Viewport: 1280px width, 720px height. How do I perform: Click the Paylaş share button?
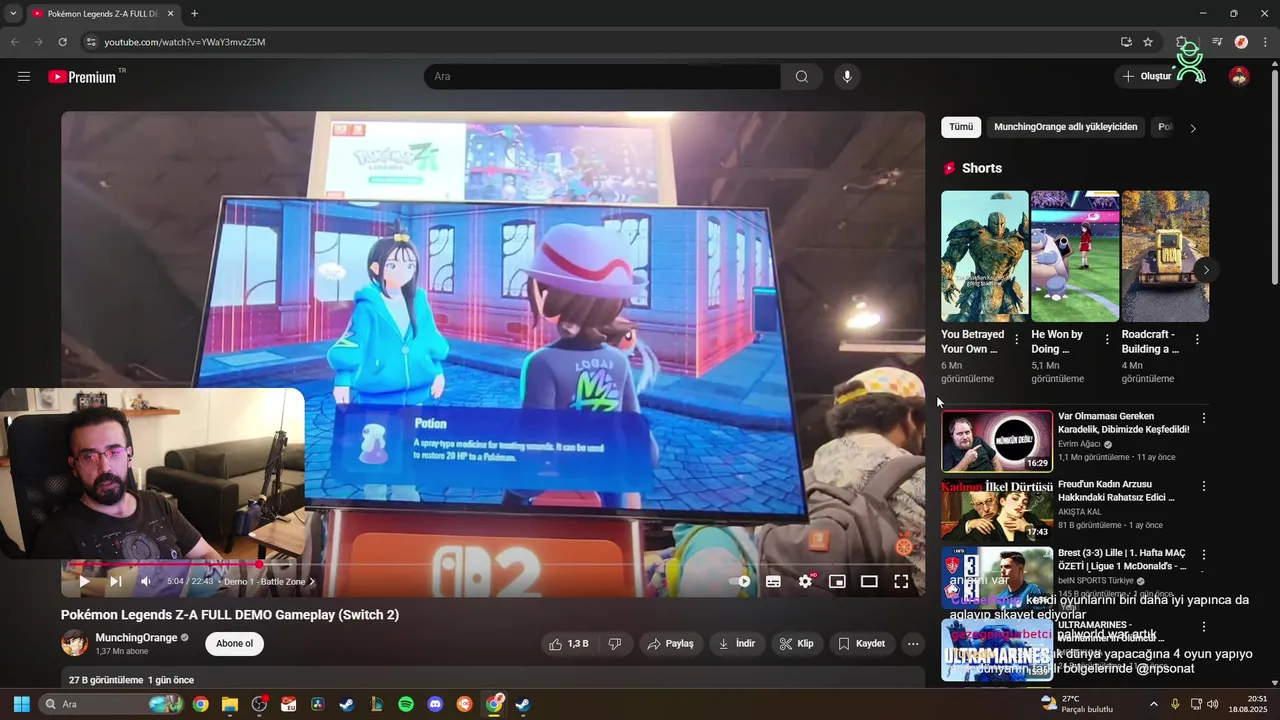[x=670, y=644]
